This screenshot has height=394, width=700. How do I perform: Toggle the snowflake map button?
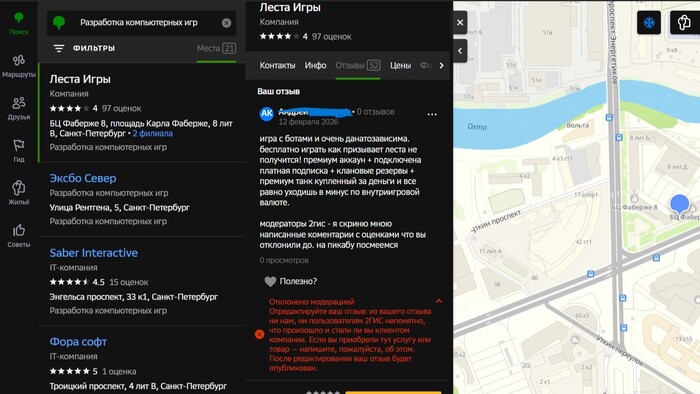[x=649, y=22]
